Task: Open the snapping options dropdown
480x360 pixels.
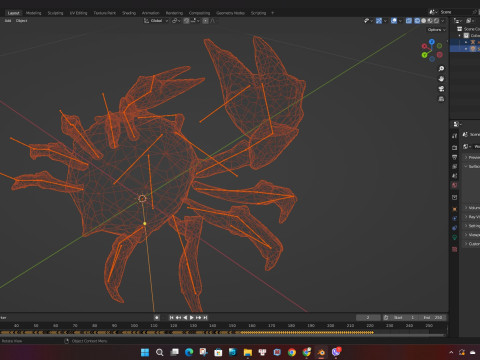Action: point(195,21)
